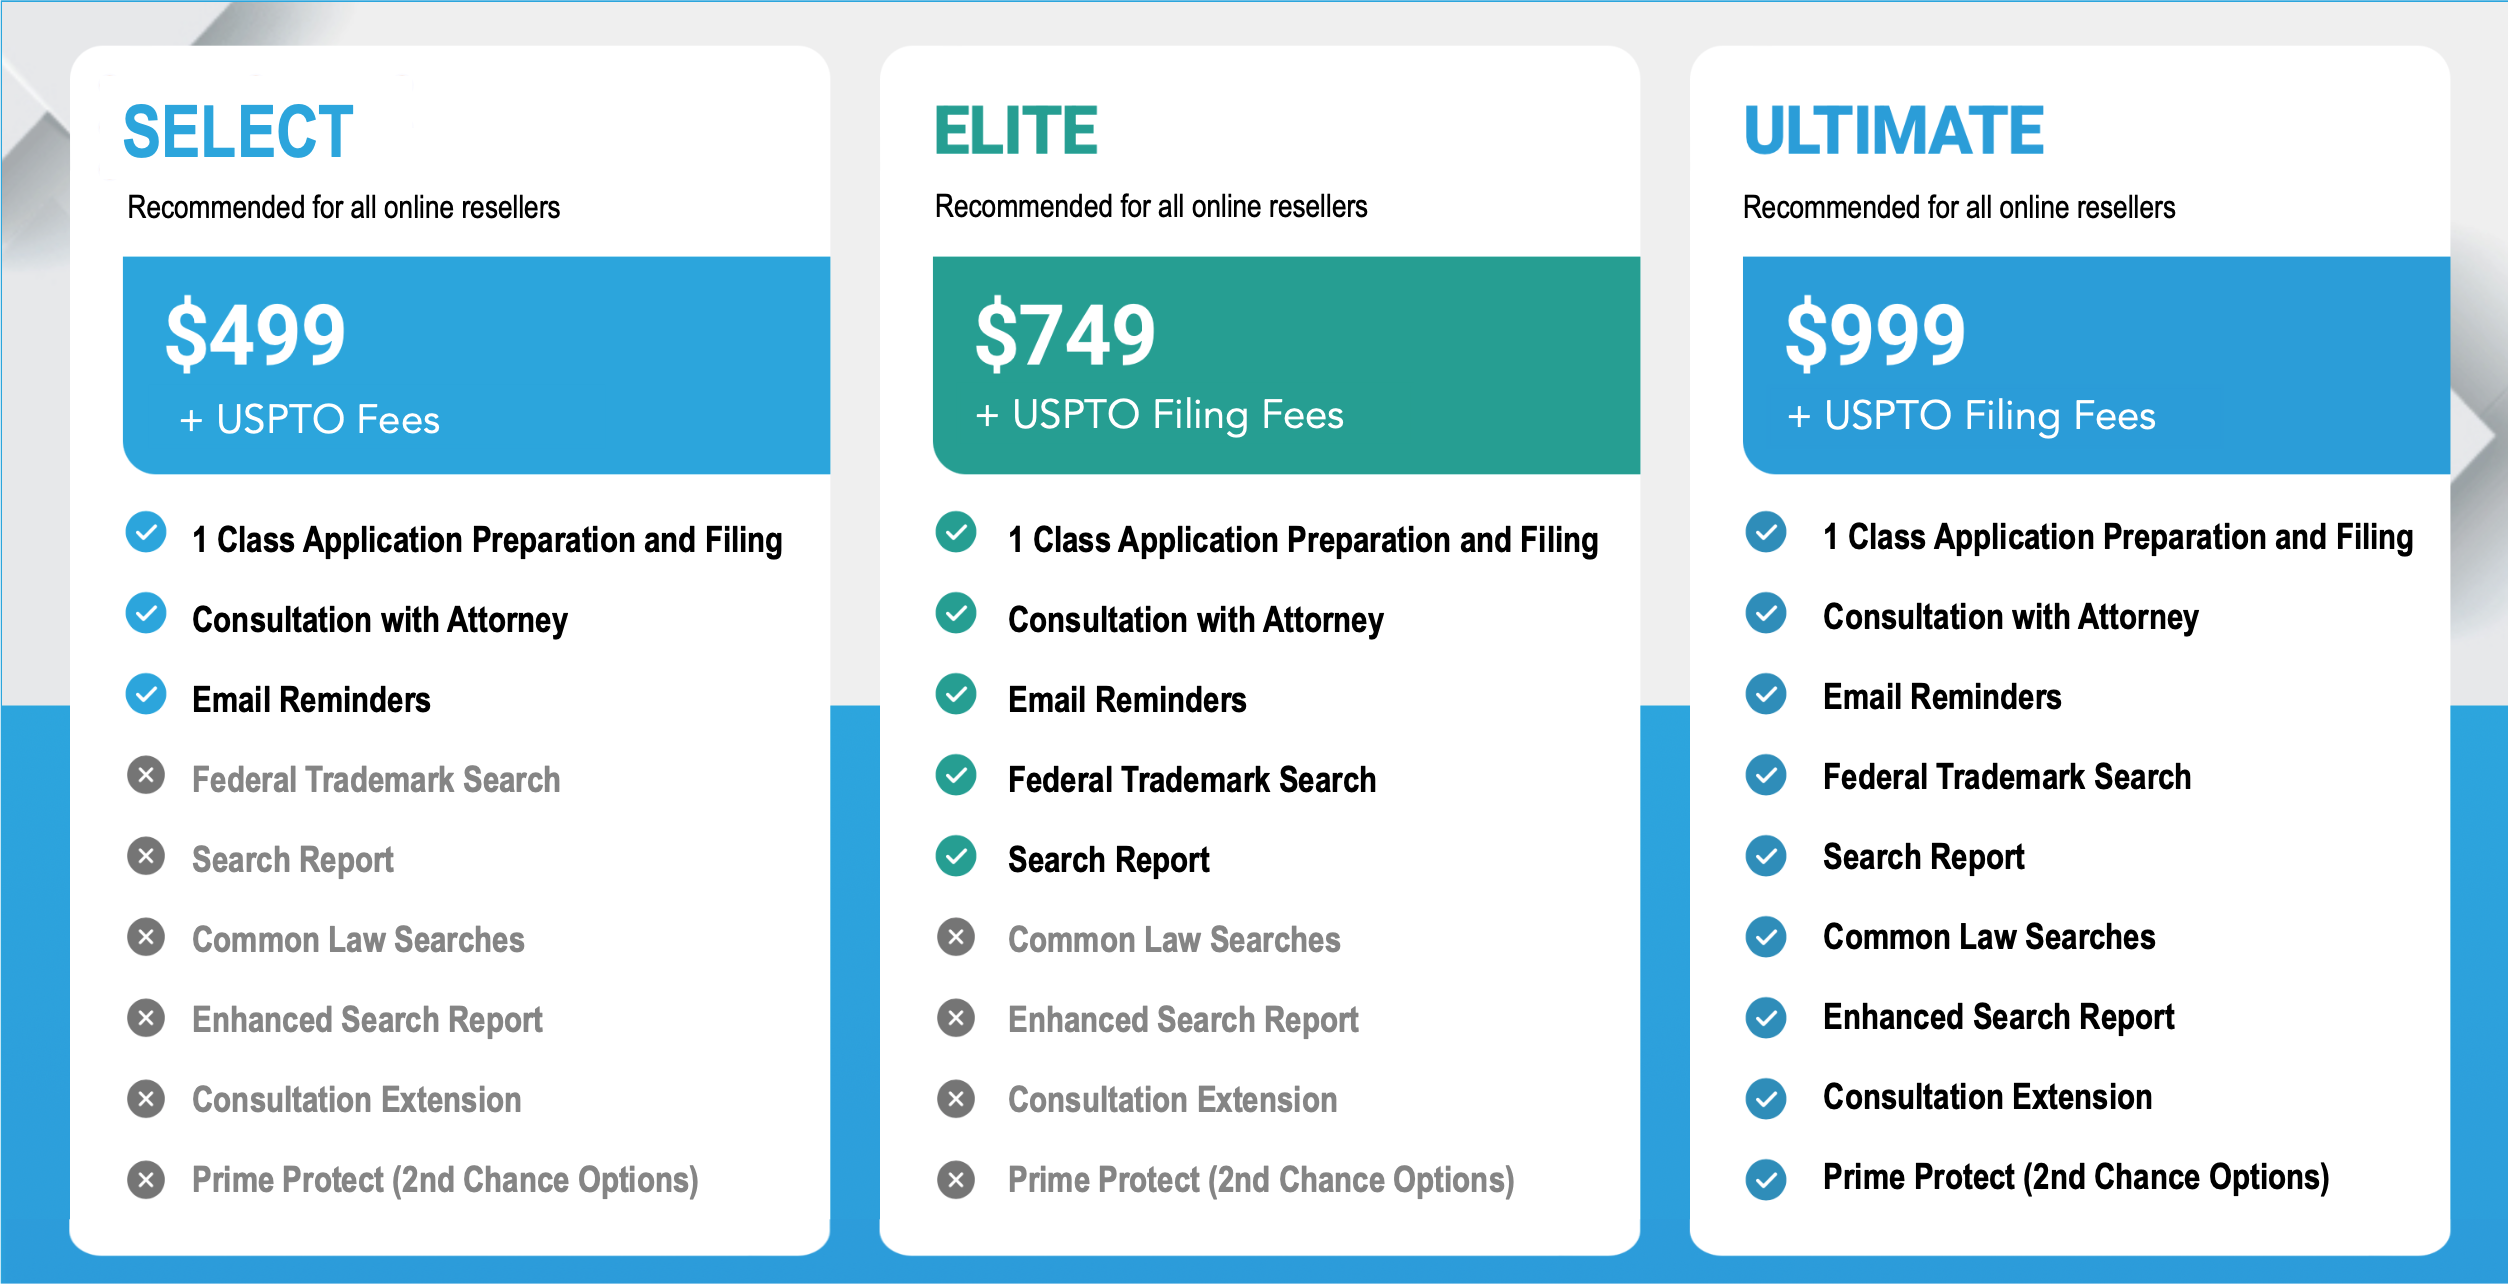Click the ELITE plan $749 price banner
Screen dimensions: 2508x1284
(1286, 365)
